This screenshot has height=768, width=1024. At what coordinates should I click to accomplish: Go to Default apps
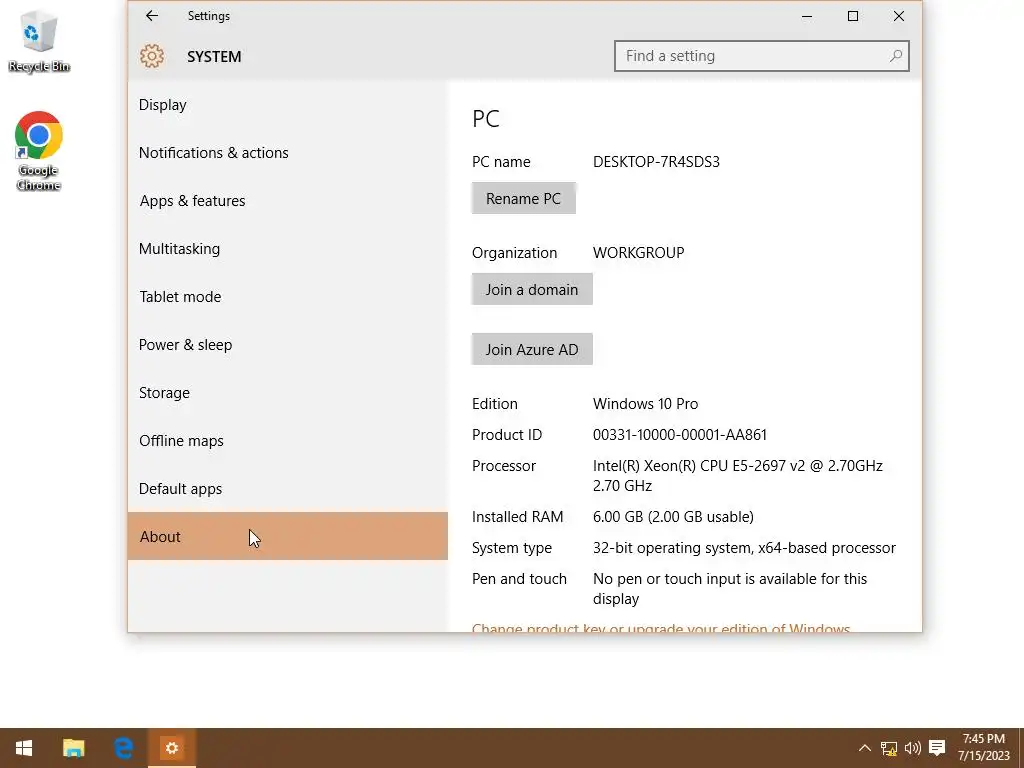point(288,488)
